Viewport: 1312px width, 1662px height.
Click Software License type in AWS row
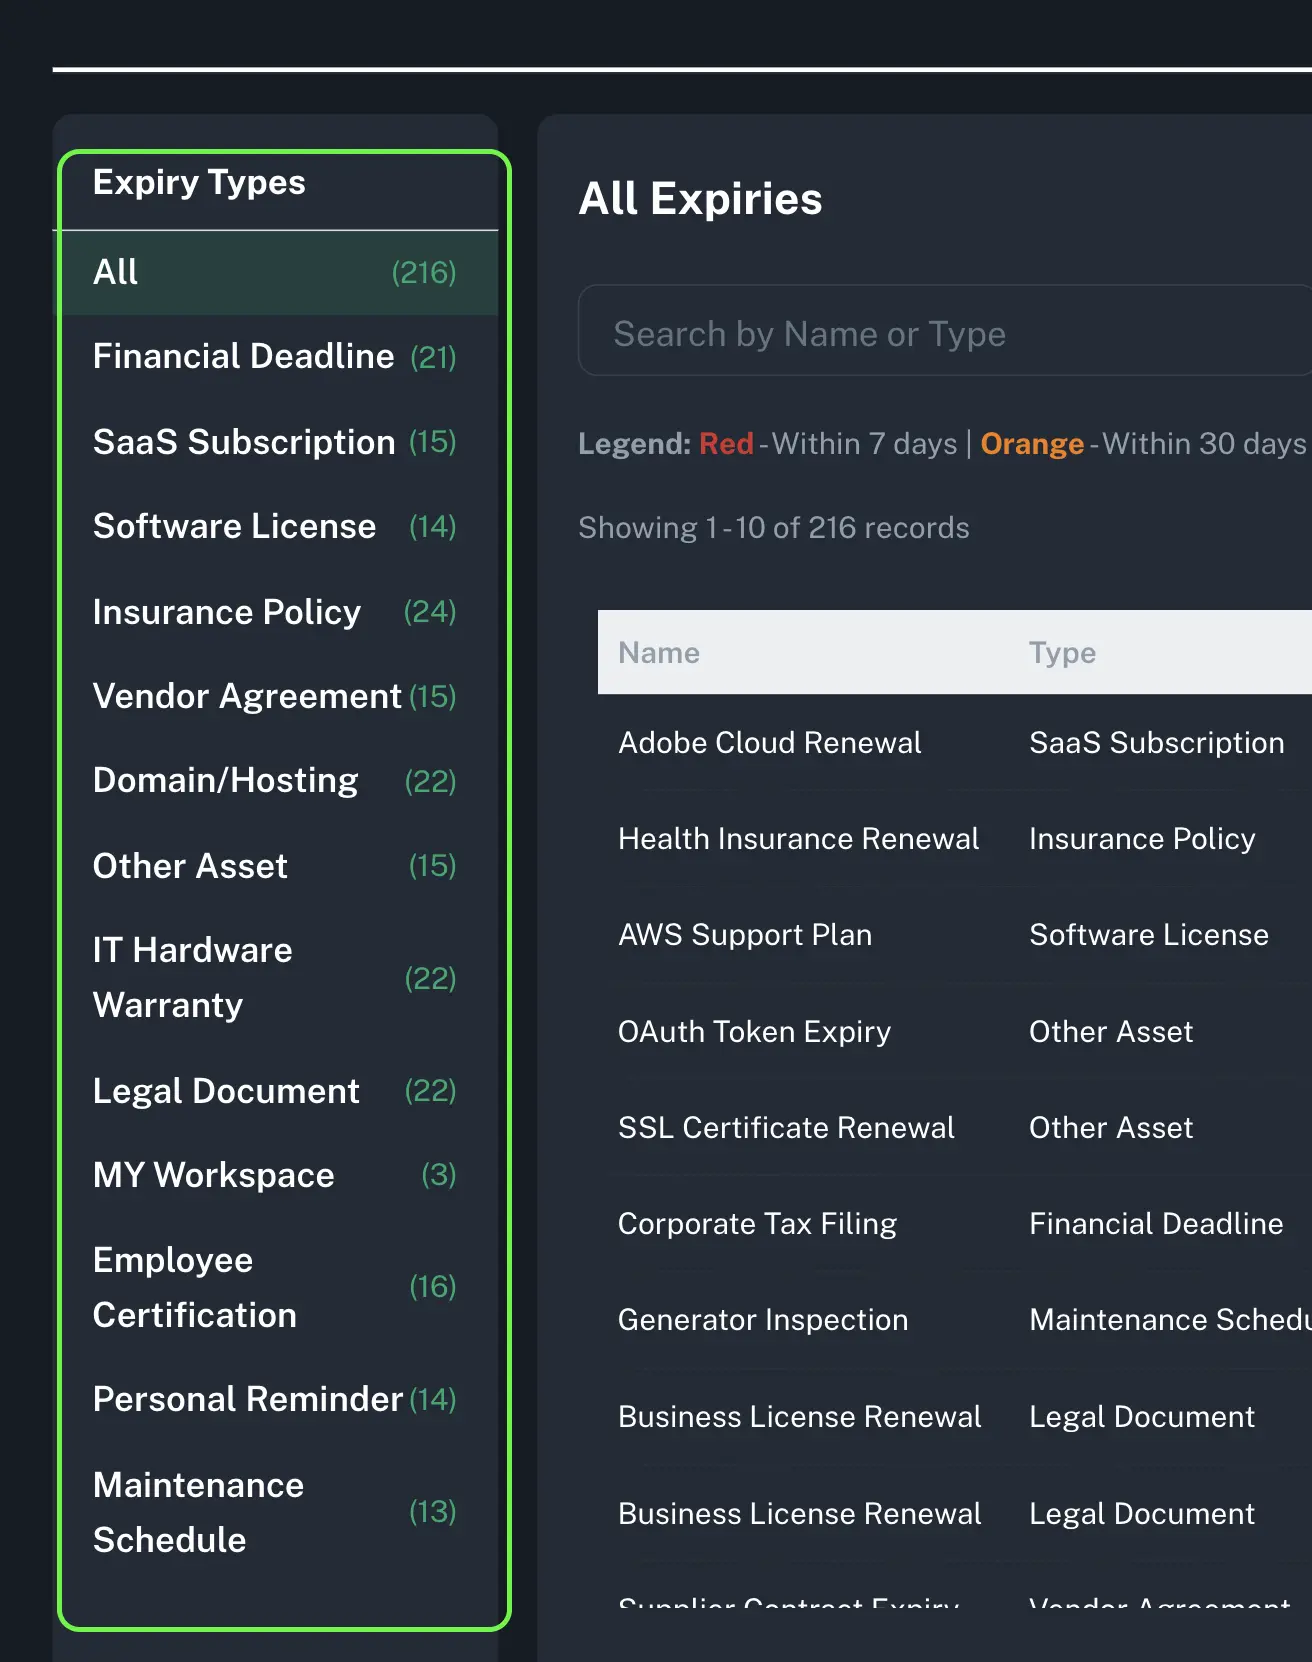(x=1149, y=935)
